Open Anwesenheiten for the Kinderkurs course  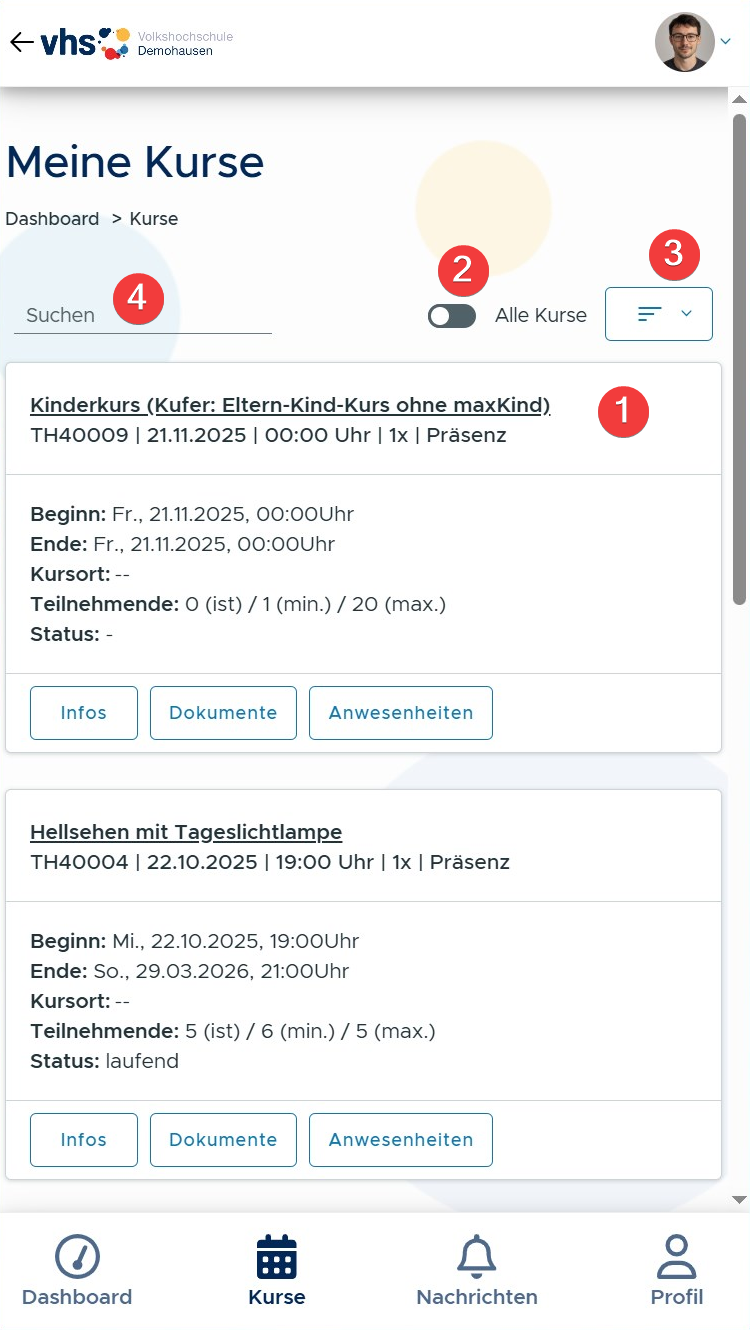(401, 713)
